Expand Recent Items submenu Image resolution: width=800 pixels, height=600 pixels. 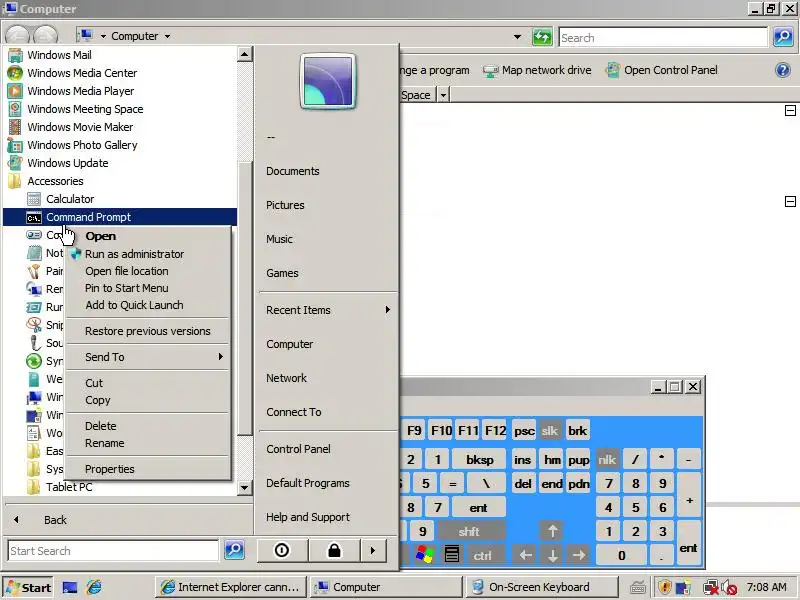coord(328,310)
